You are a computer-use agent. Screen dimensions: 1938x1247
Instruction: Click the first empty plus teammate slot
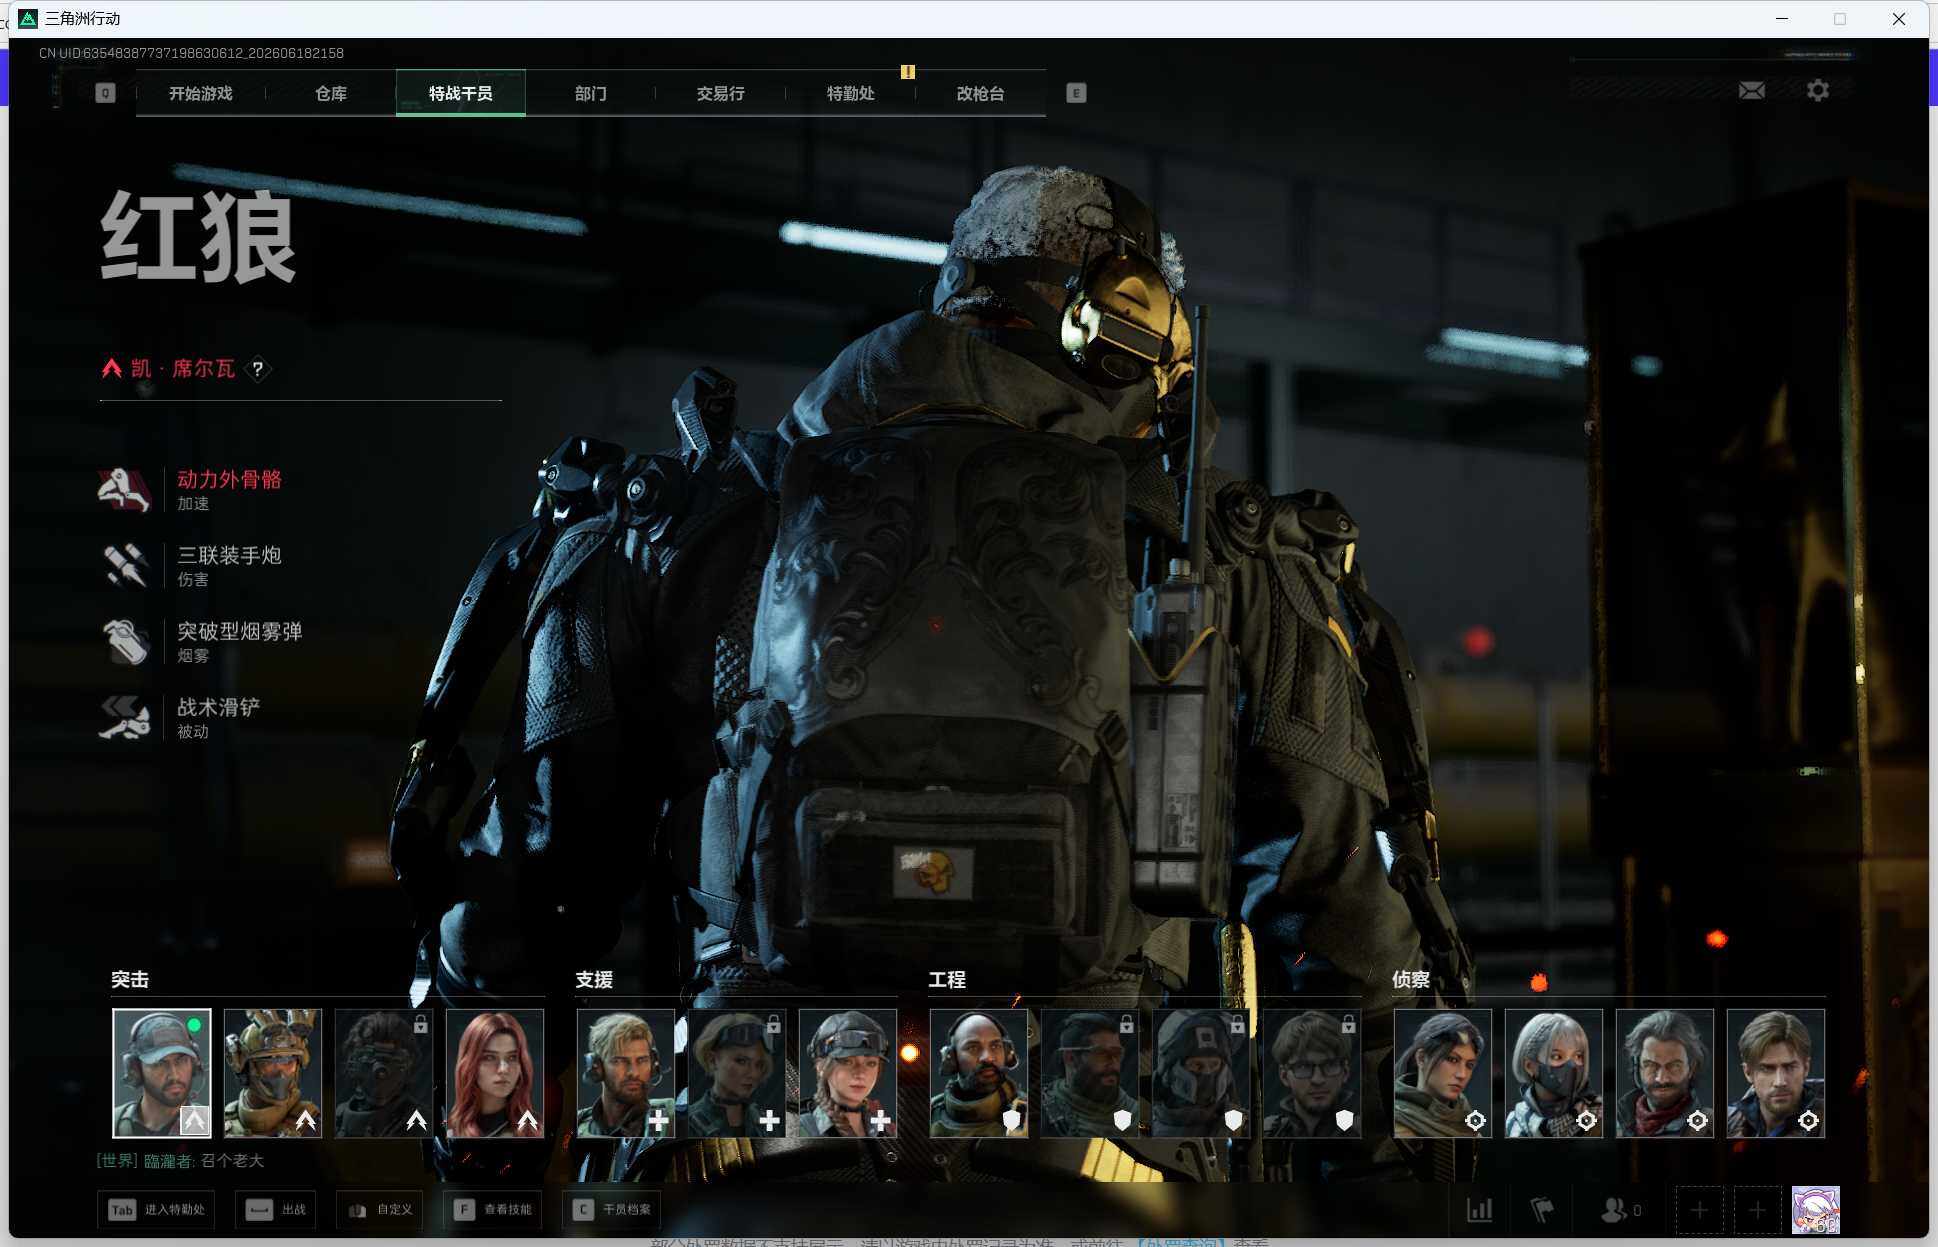pyautogui.click(x=1699, y=1211)
